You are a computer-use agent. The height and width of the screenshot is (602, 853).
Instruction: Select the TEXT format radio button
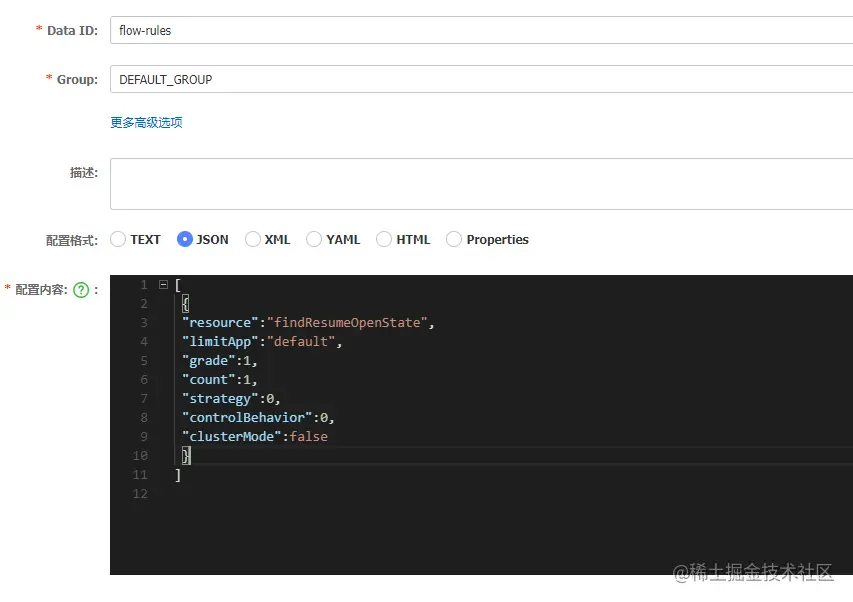tap(118, 239)
